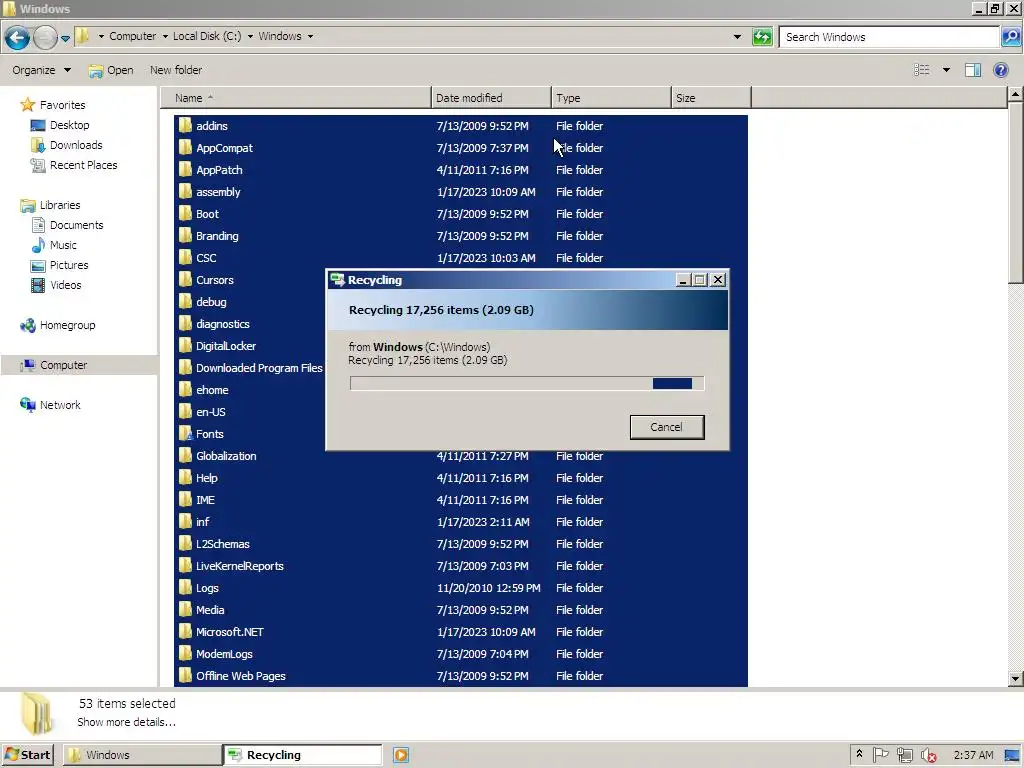Cancel the recycling operation
The width and height of the screenshot is (1024, 768).
click(667, 427)
